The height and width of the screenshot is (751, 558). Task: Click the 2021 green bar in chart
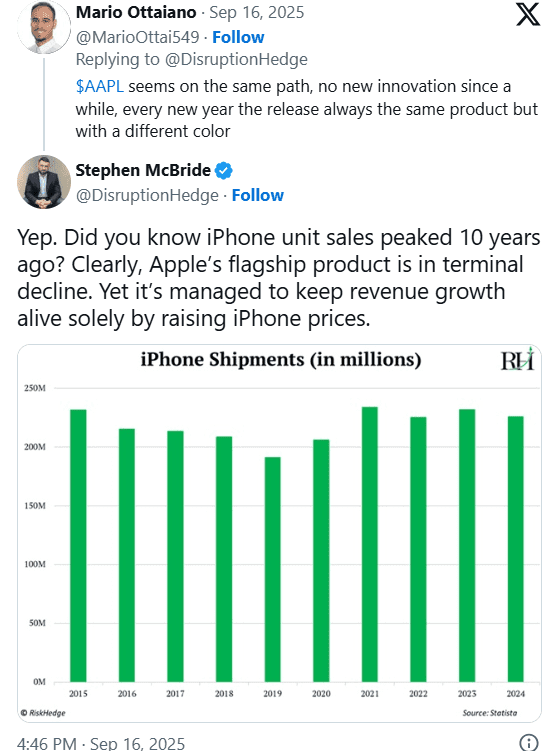[370, 544]
